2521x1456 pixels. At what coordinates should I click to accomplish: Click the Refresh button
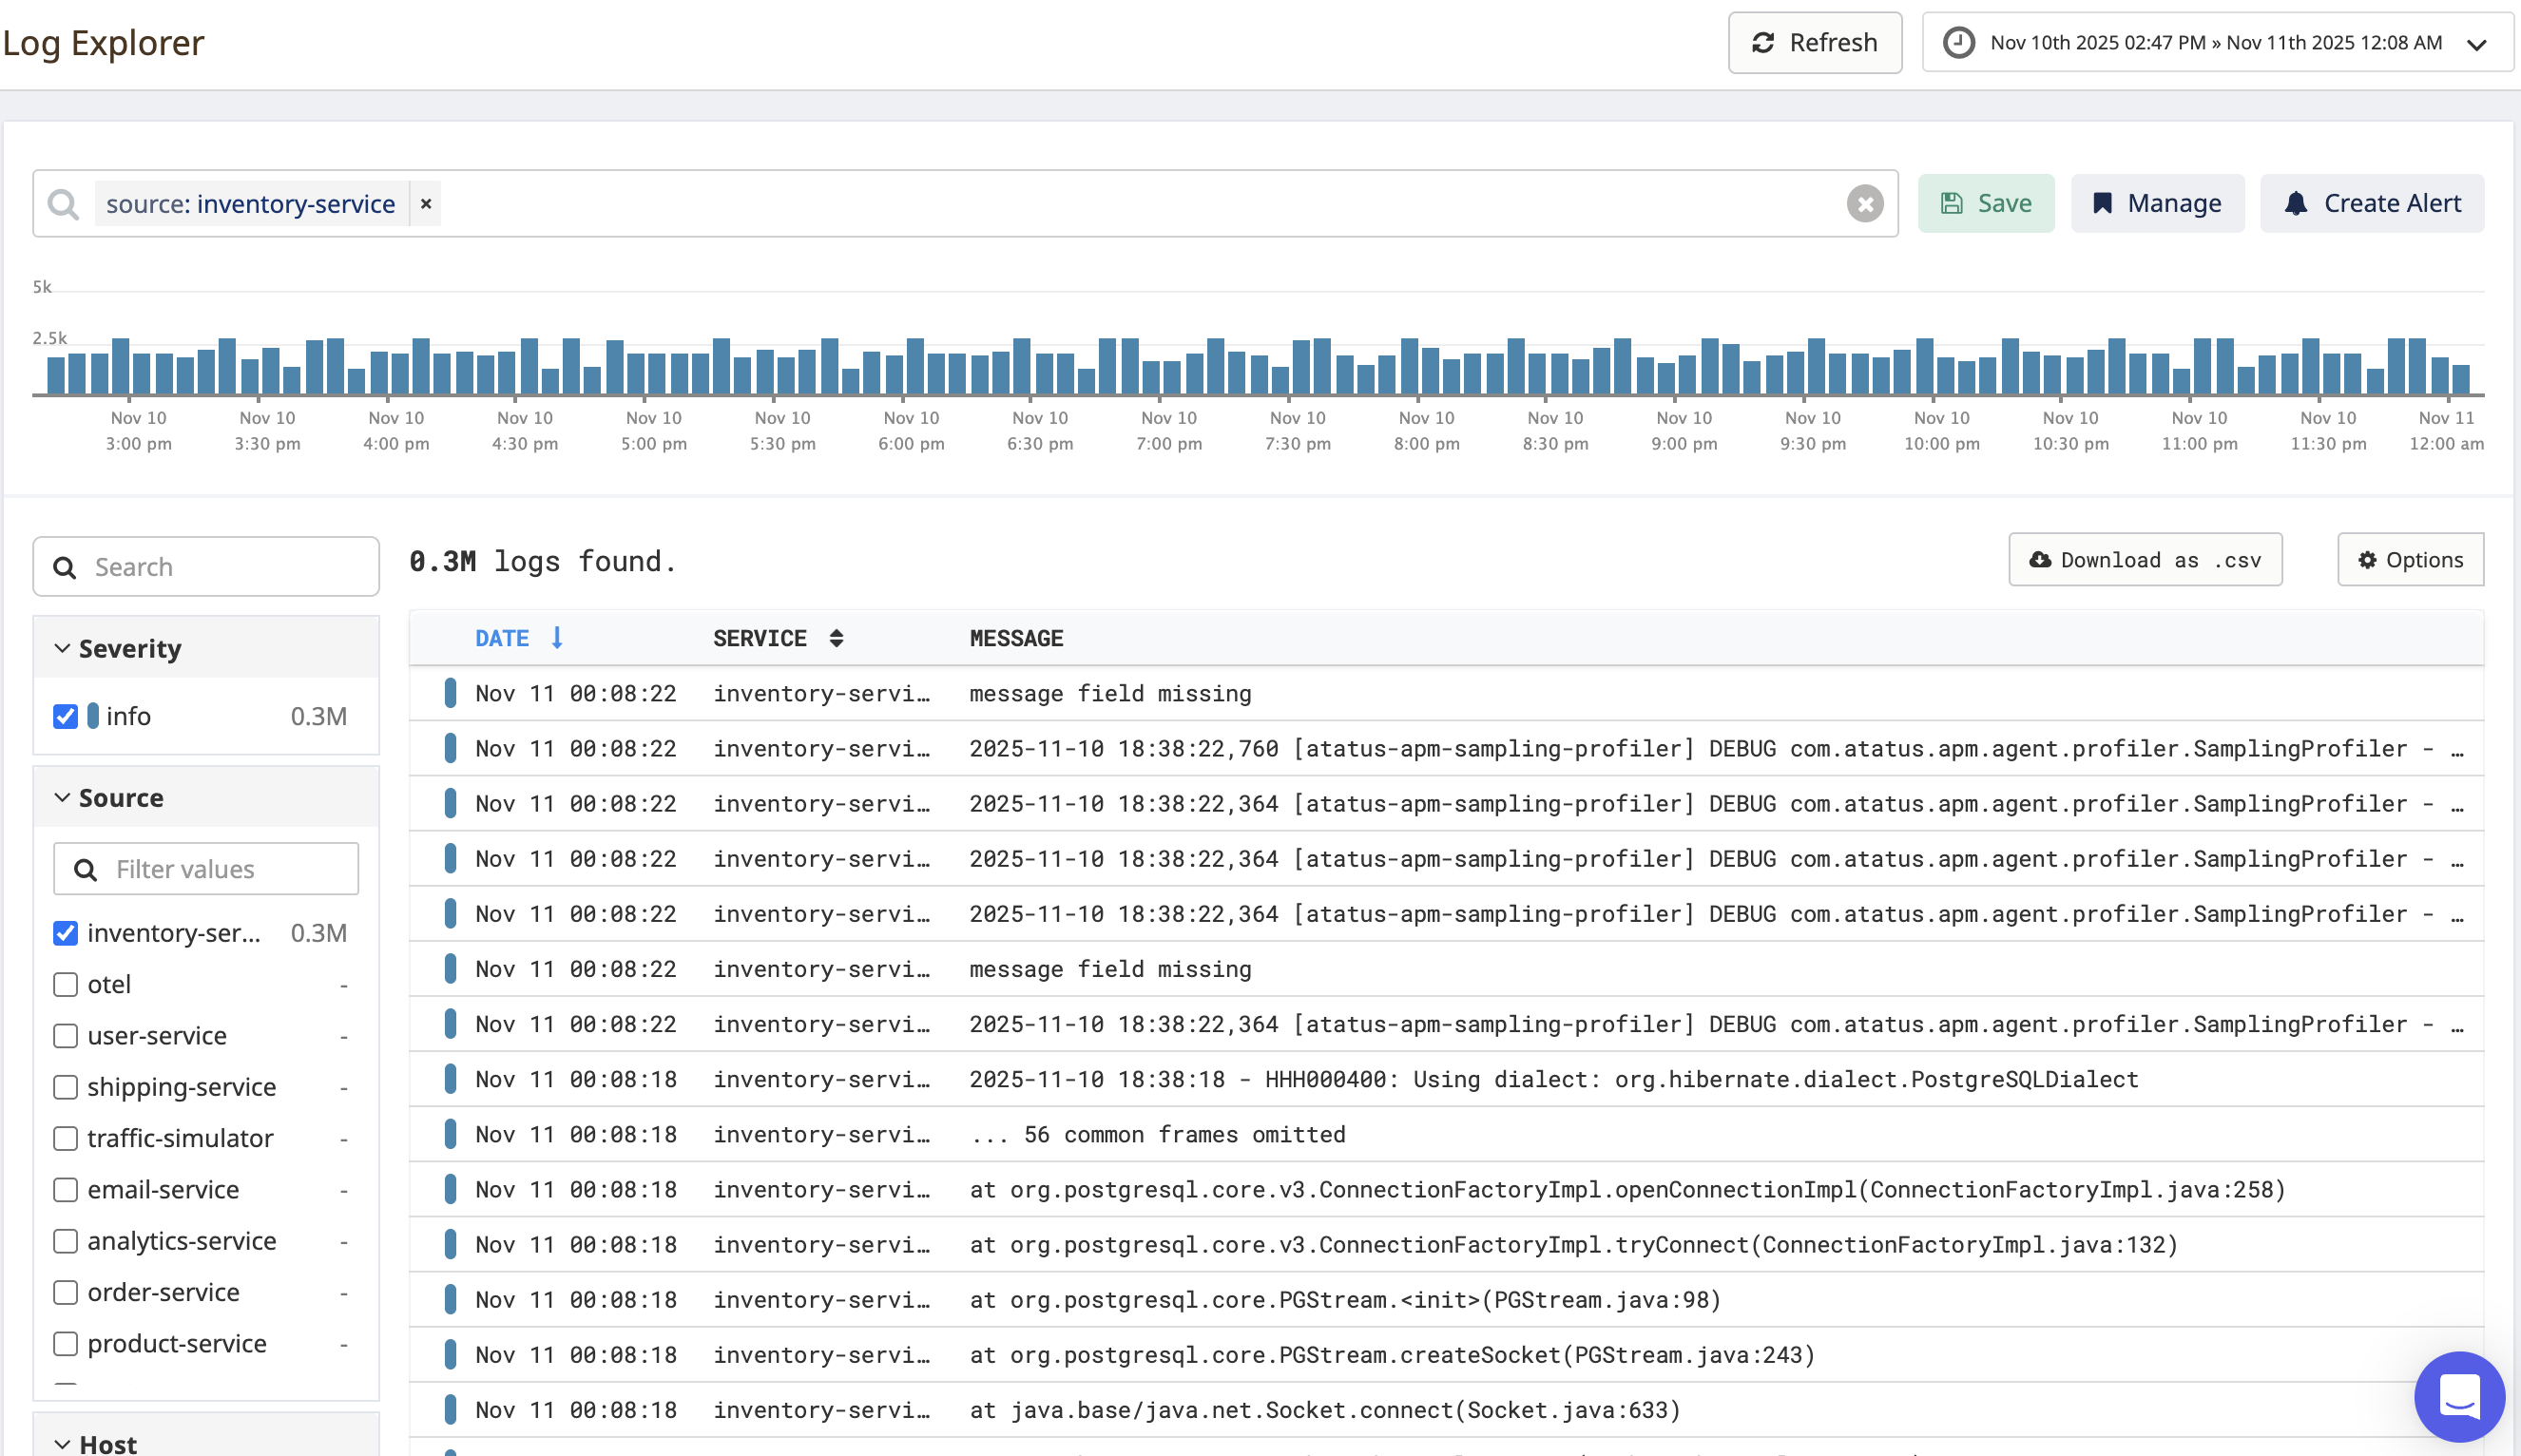click(x=1814, y=42)
